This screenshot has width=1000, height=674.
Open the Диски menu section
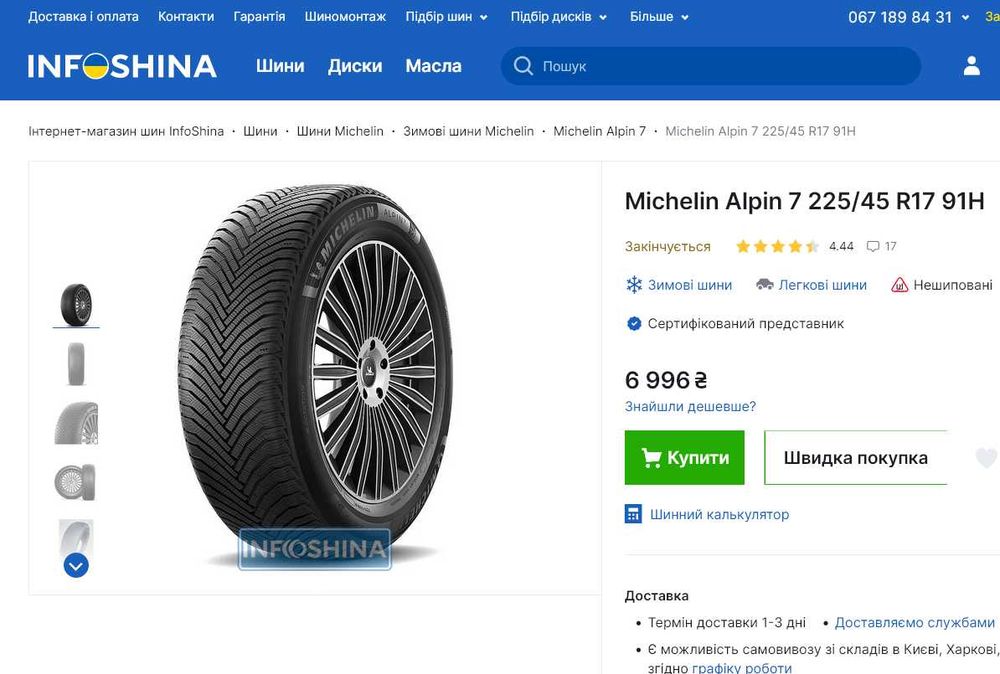(355, 66)
